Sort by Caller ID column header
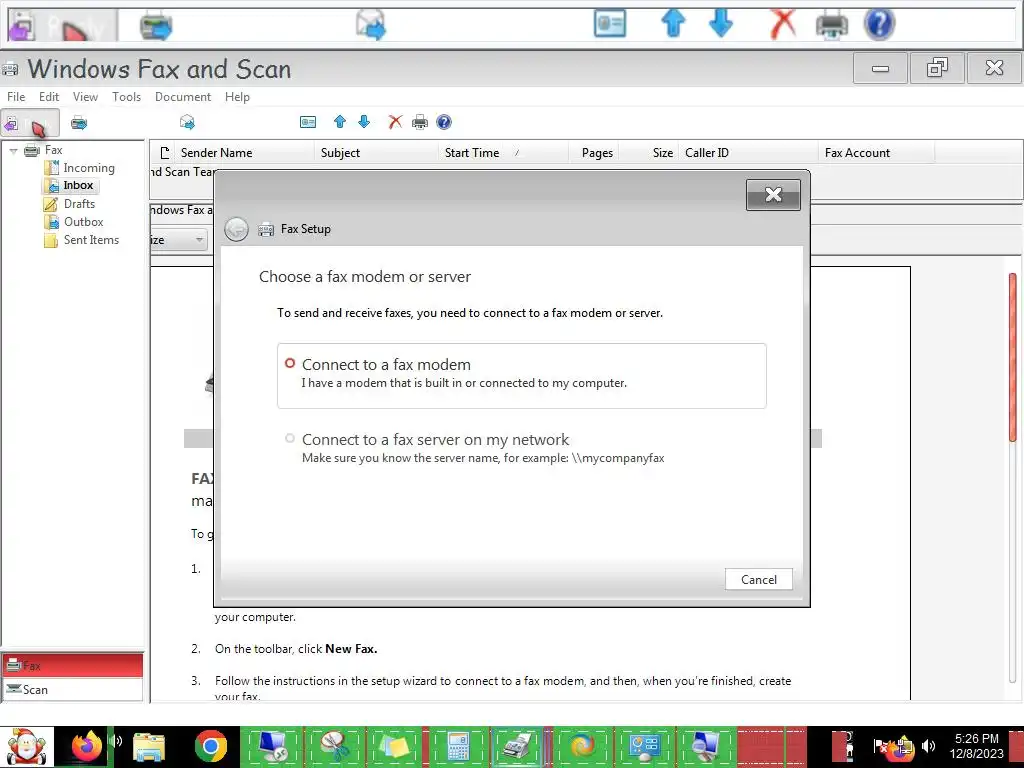The image size is (1024, 768). [x=748, y=153]
